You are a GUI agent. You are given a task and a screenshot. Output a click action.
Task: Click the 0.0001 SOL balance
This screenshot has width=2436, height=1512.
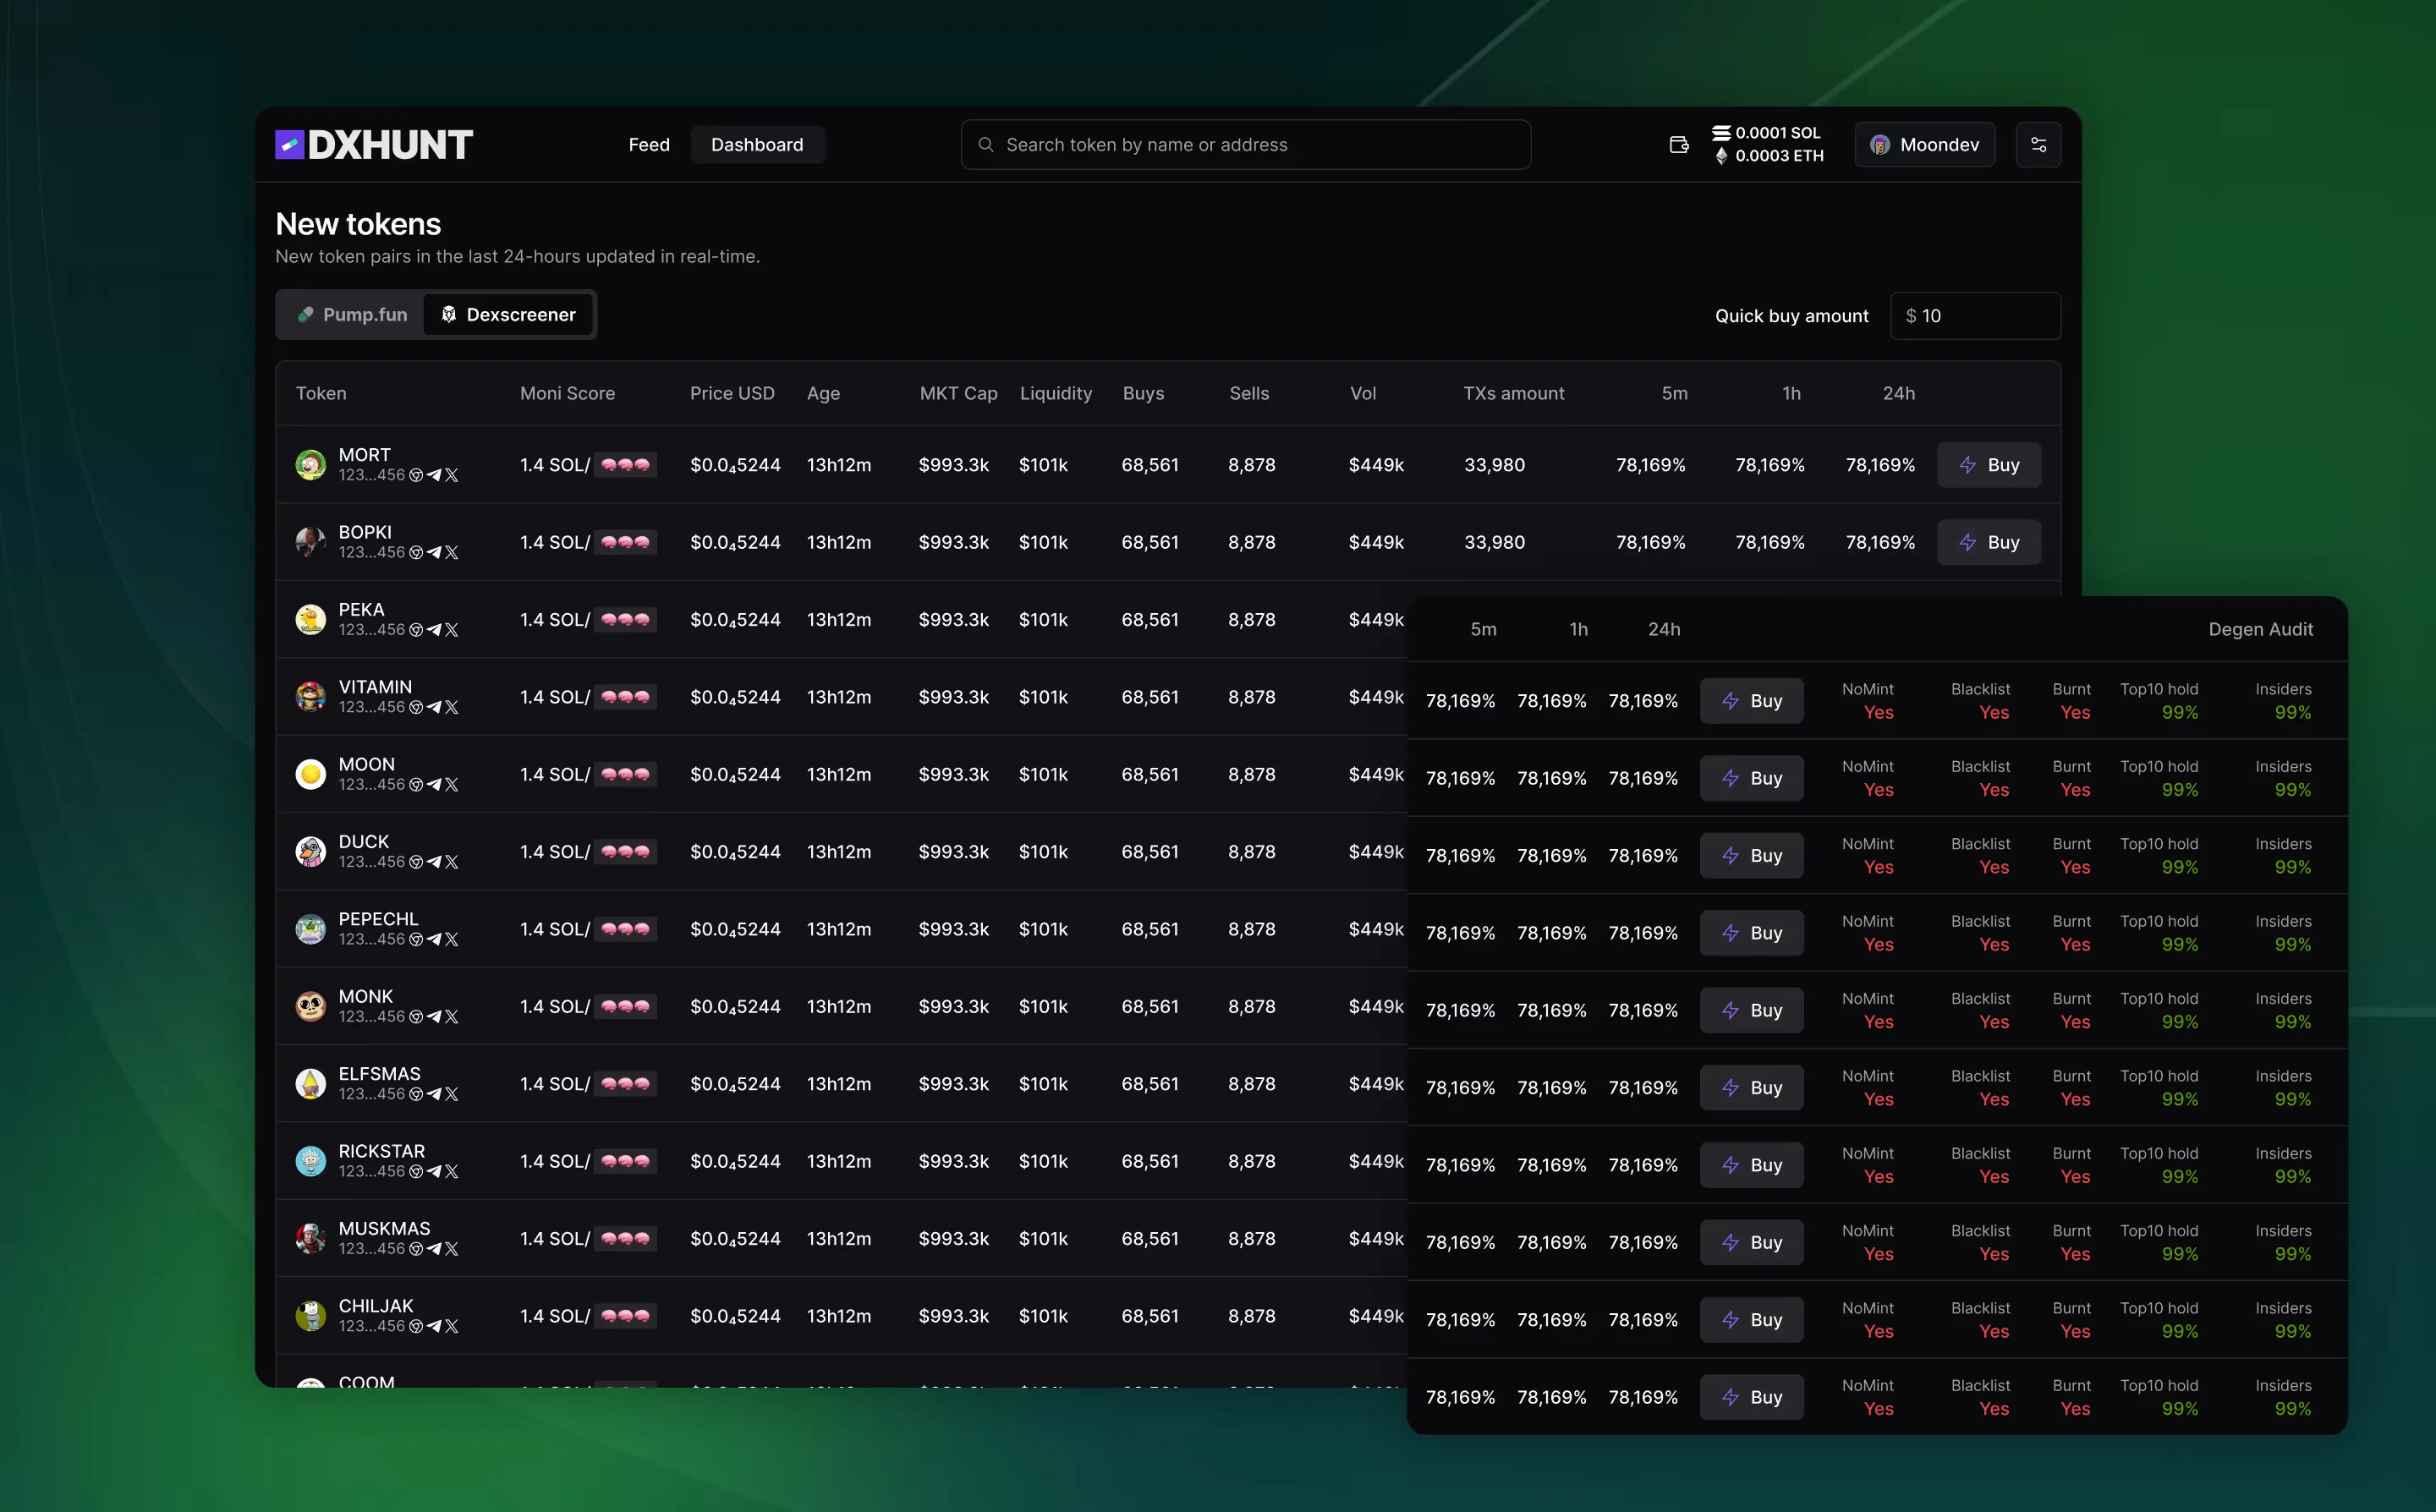coord(1766,133)
